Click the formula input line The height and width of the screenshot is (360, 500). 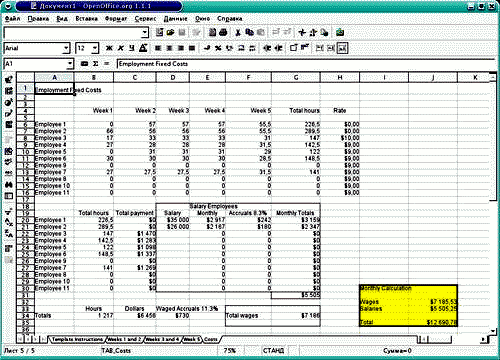(x=305, y=64)
